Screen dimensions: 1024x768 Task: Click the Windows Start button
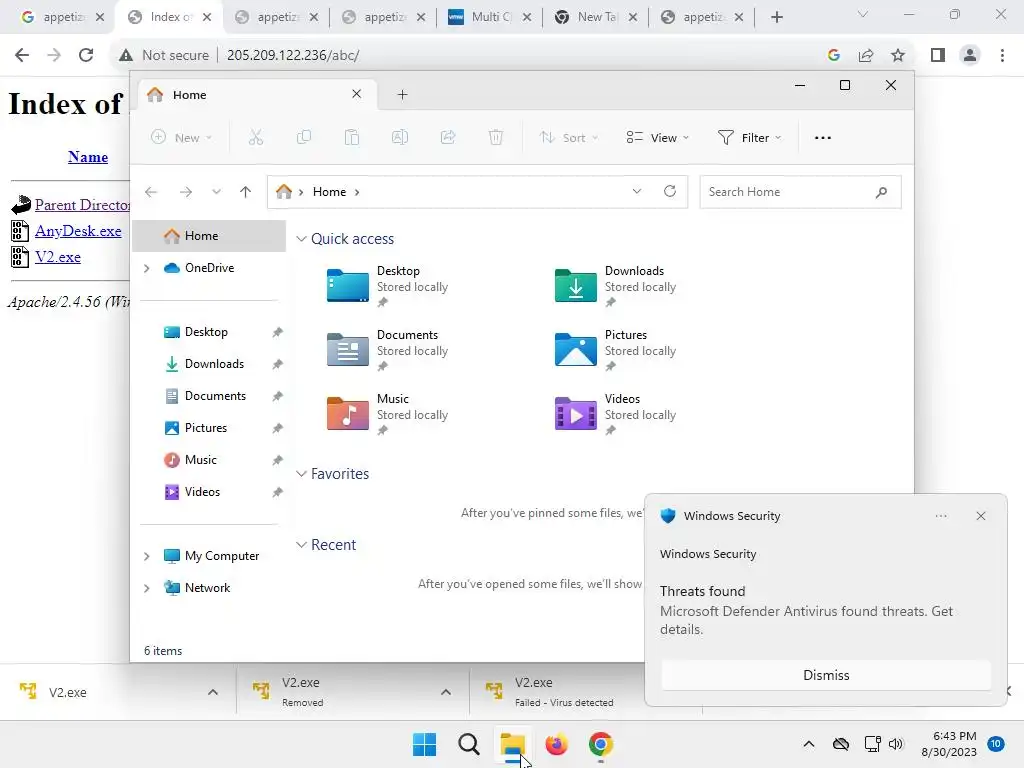[424, 744]
